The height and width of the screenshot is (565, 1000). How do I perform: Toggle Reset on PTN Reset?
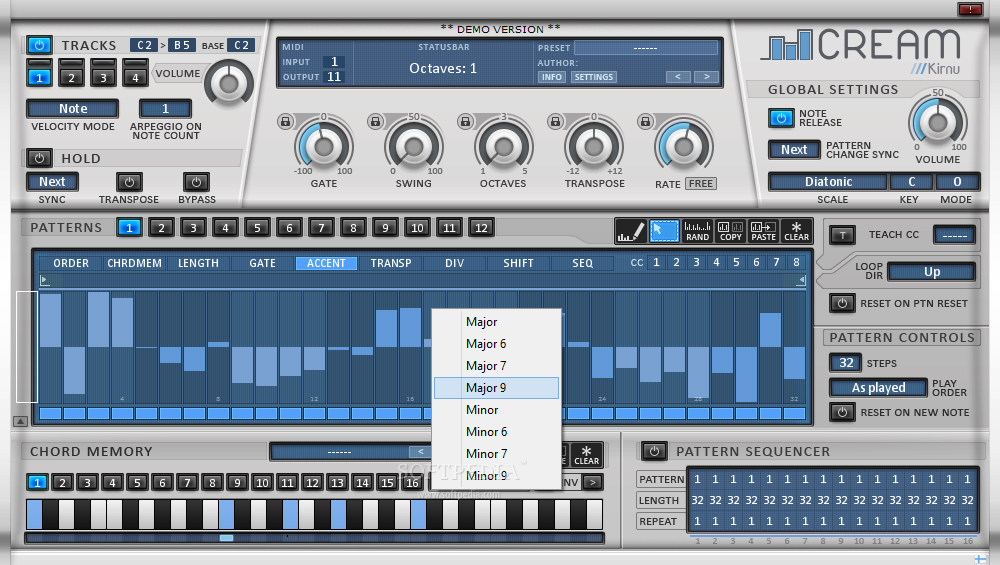click(842, 303)
